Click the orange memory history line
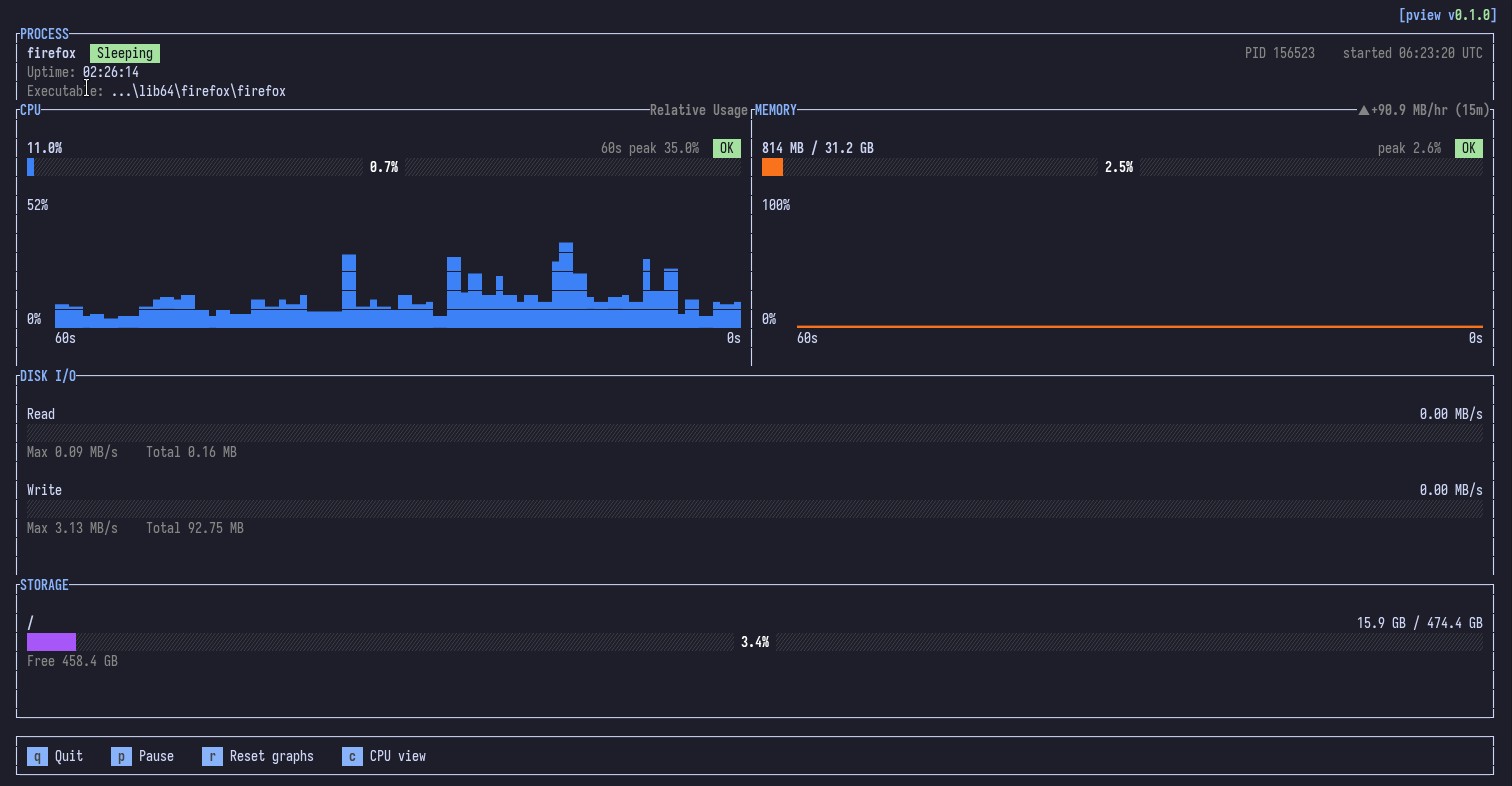Screen dimensions: 1512x786 [1140, 326]
